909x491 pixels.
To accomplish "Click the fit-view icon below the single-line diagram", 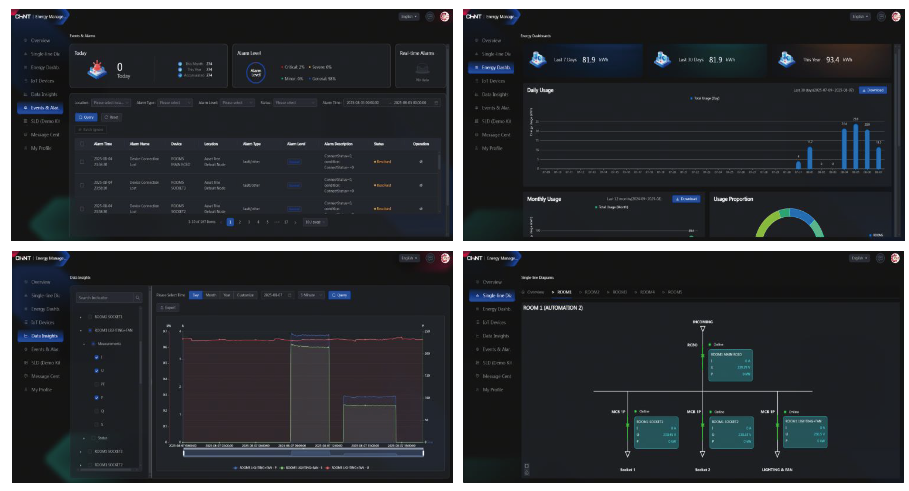I will tap(526, 465).
